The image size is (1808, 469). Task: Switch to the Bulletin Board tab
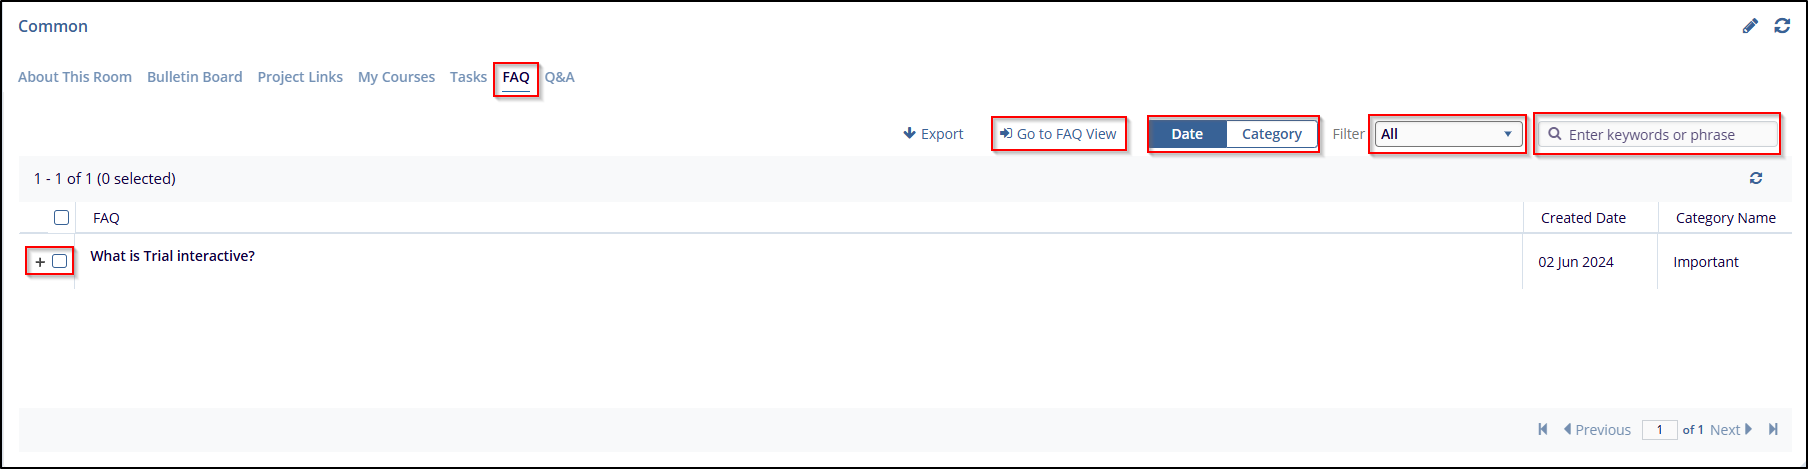pyautogui.click(x=195, y=77)
